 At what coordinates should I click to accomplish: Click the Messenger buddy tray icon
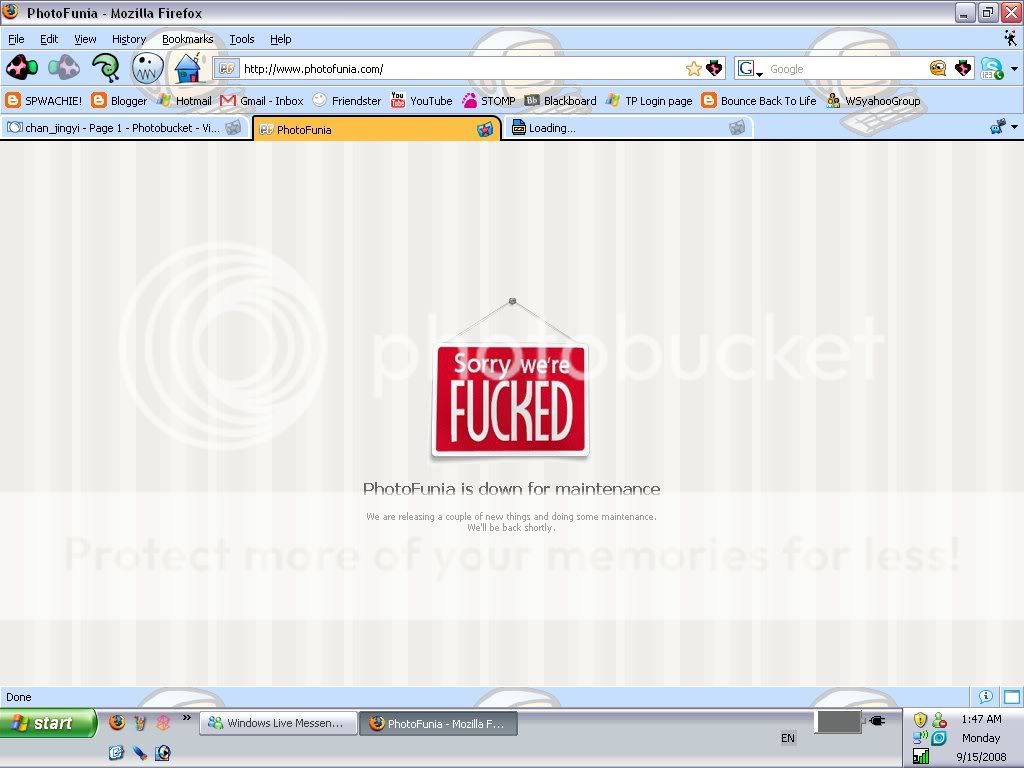[x=940, y=720]
